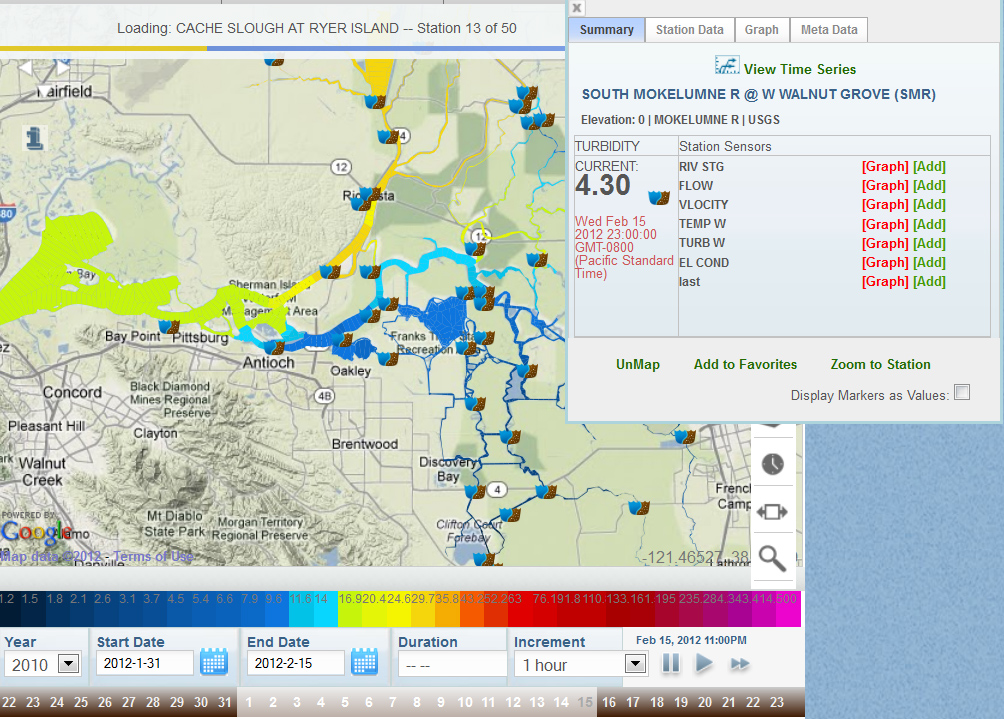Switch to the Station Data tab
1004x719 pixels.
tap(690, 29)
